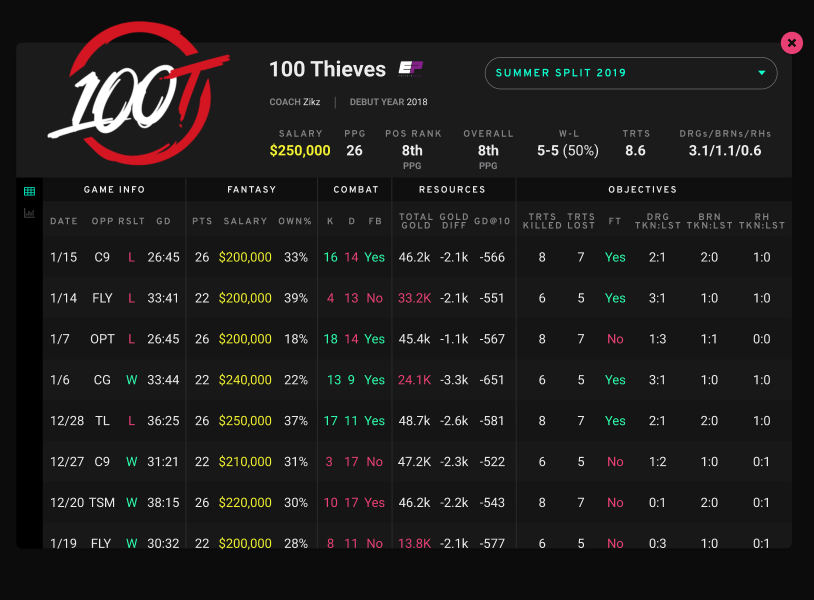Sort by the RSLT column header

[131, 221]
